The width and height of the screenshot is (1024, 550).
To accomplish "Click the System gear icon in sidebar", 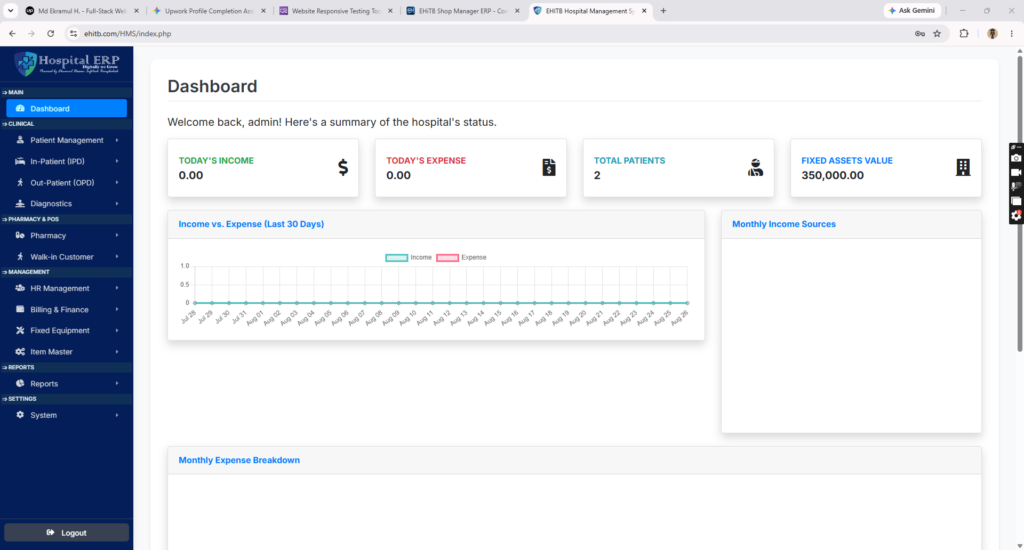I will coord(20,415).
